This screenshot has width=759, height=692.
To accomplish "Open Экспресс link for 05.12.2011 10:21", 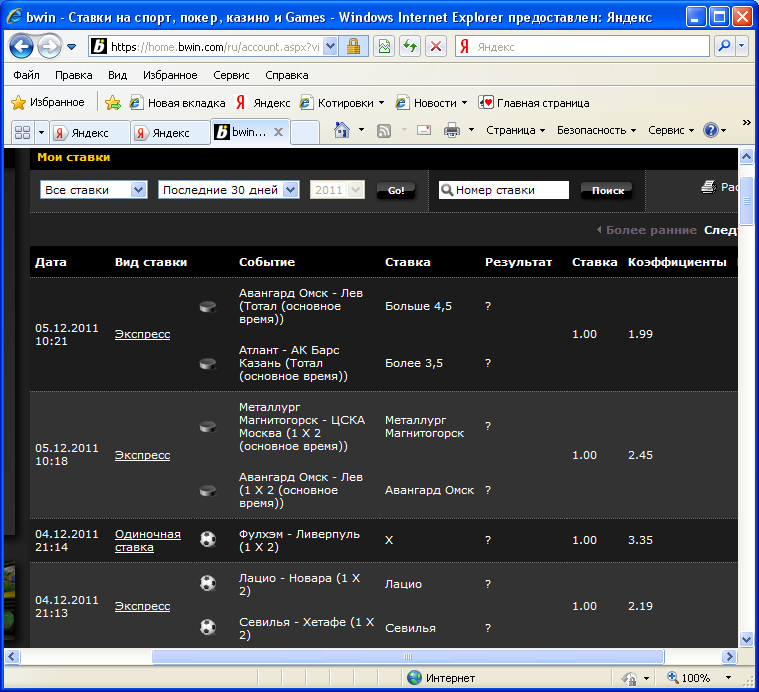I will click(x=142, y=334).
